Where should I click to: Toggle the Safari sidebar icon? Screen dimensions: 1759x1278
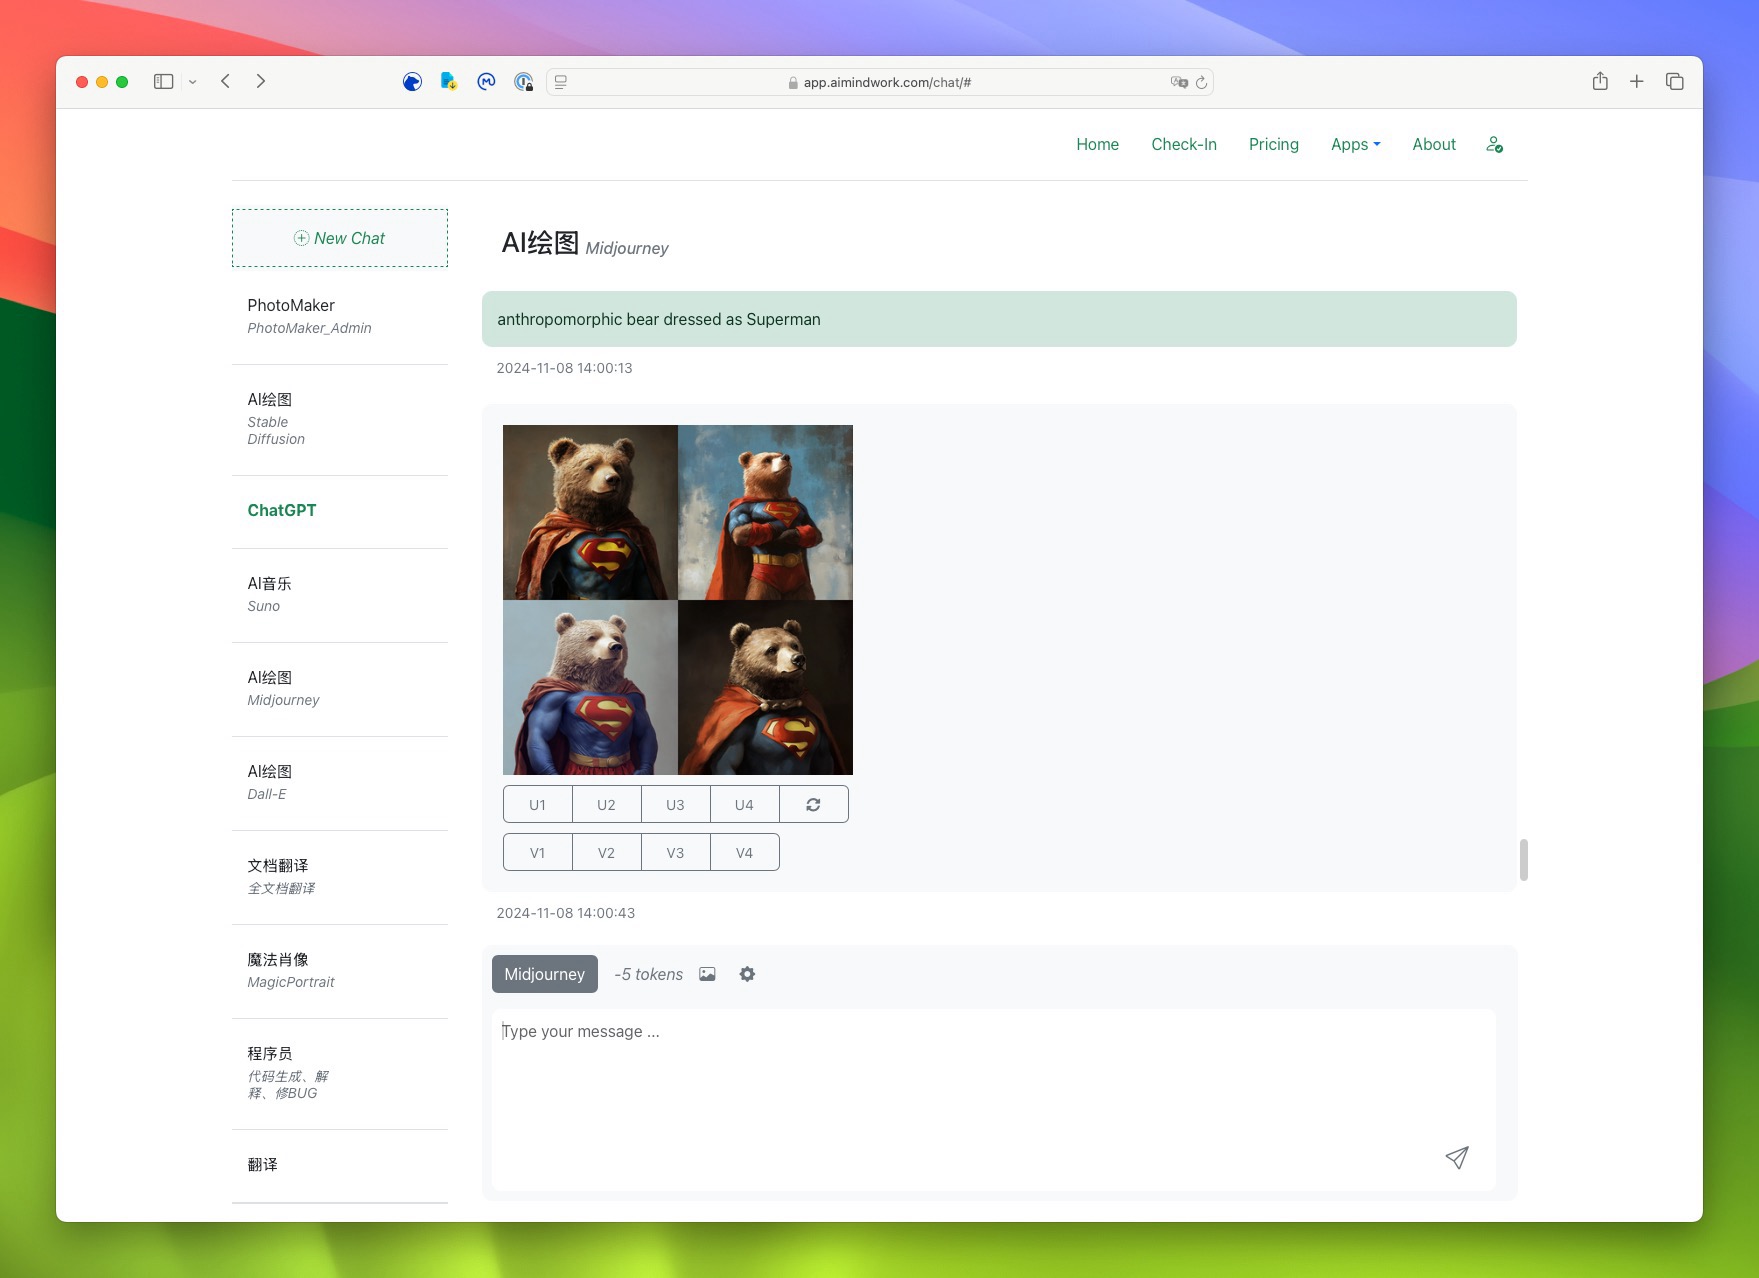pyautogui.click(x=164, y=82)
